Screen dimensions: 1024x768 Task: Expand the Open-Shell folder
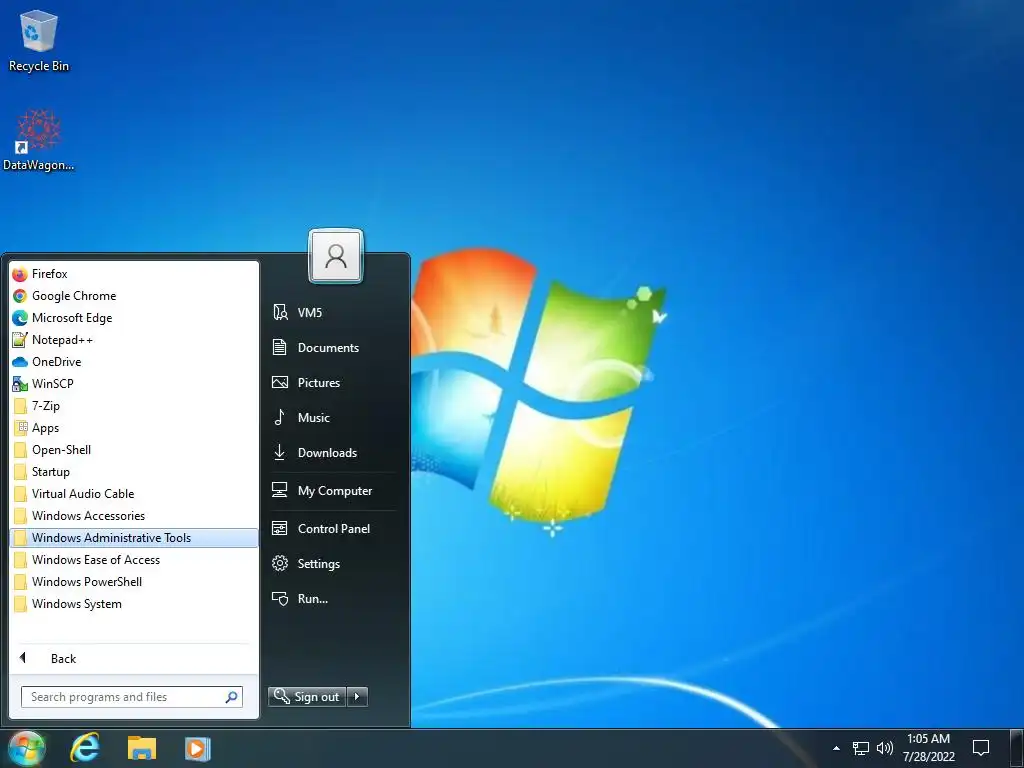pyautogui.click(x=134, y=450)
